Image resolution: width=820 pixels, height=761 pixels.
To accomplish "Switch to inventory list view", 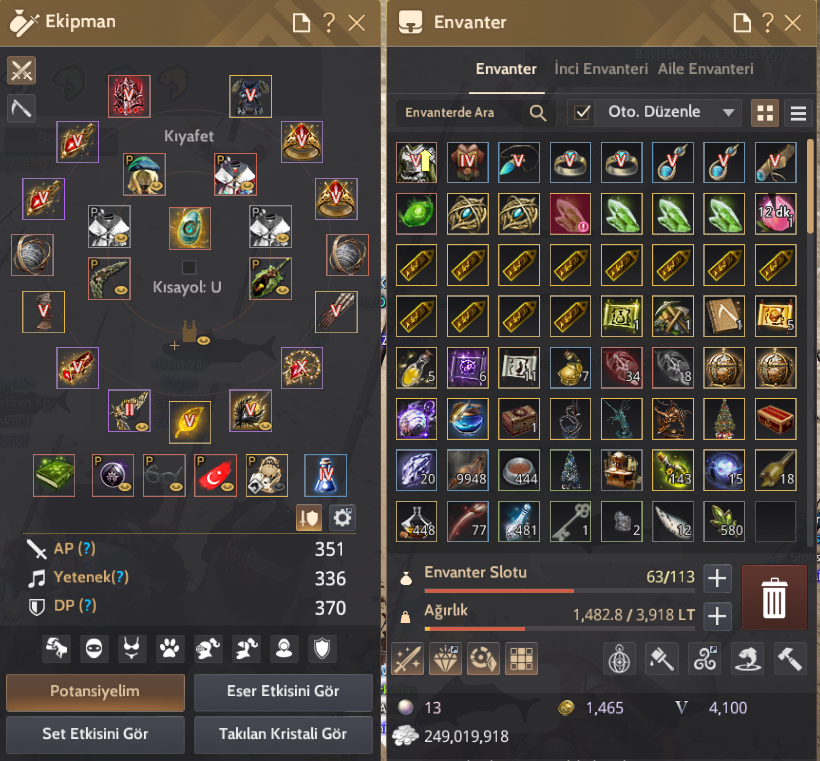I will [798, 112].
